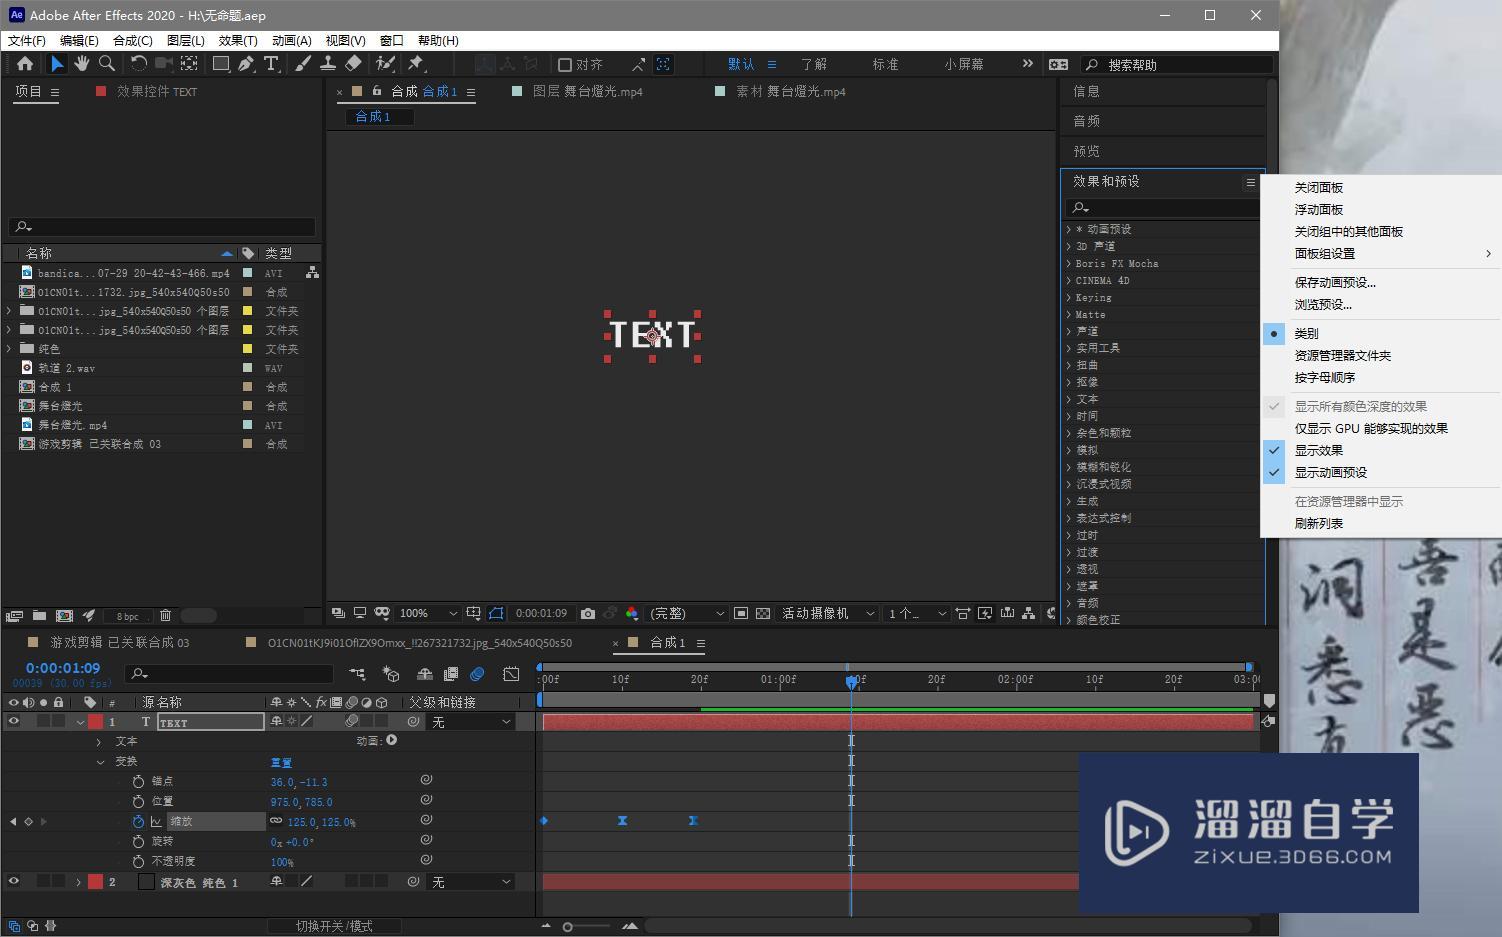This screenshot has height=937, width=1502.
Task: Click the snapshot camera icon in viewer
Action: tap(588, 613)
